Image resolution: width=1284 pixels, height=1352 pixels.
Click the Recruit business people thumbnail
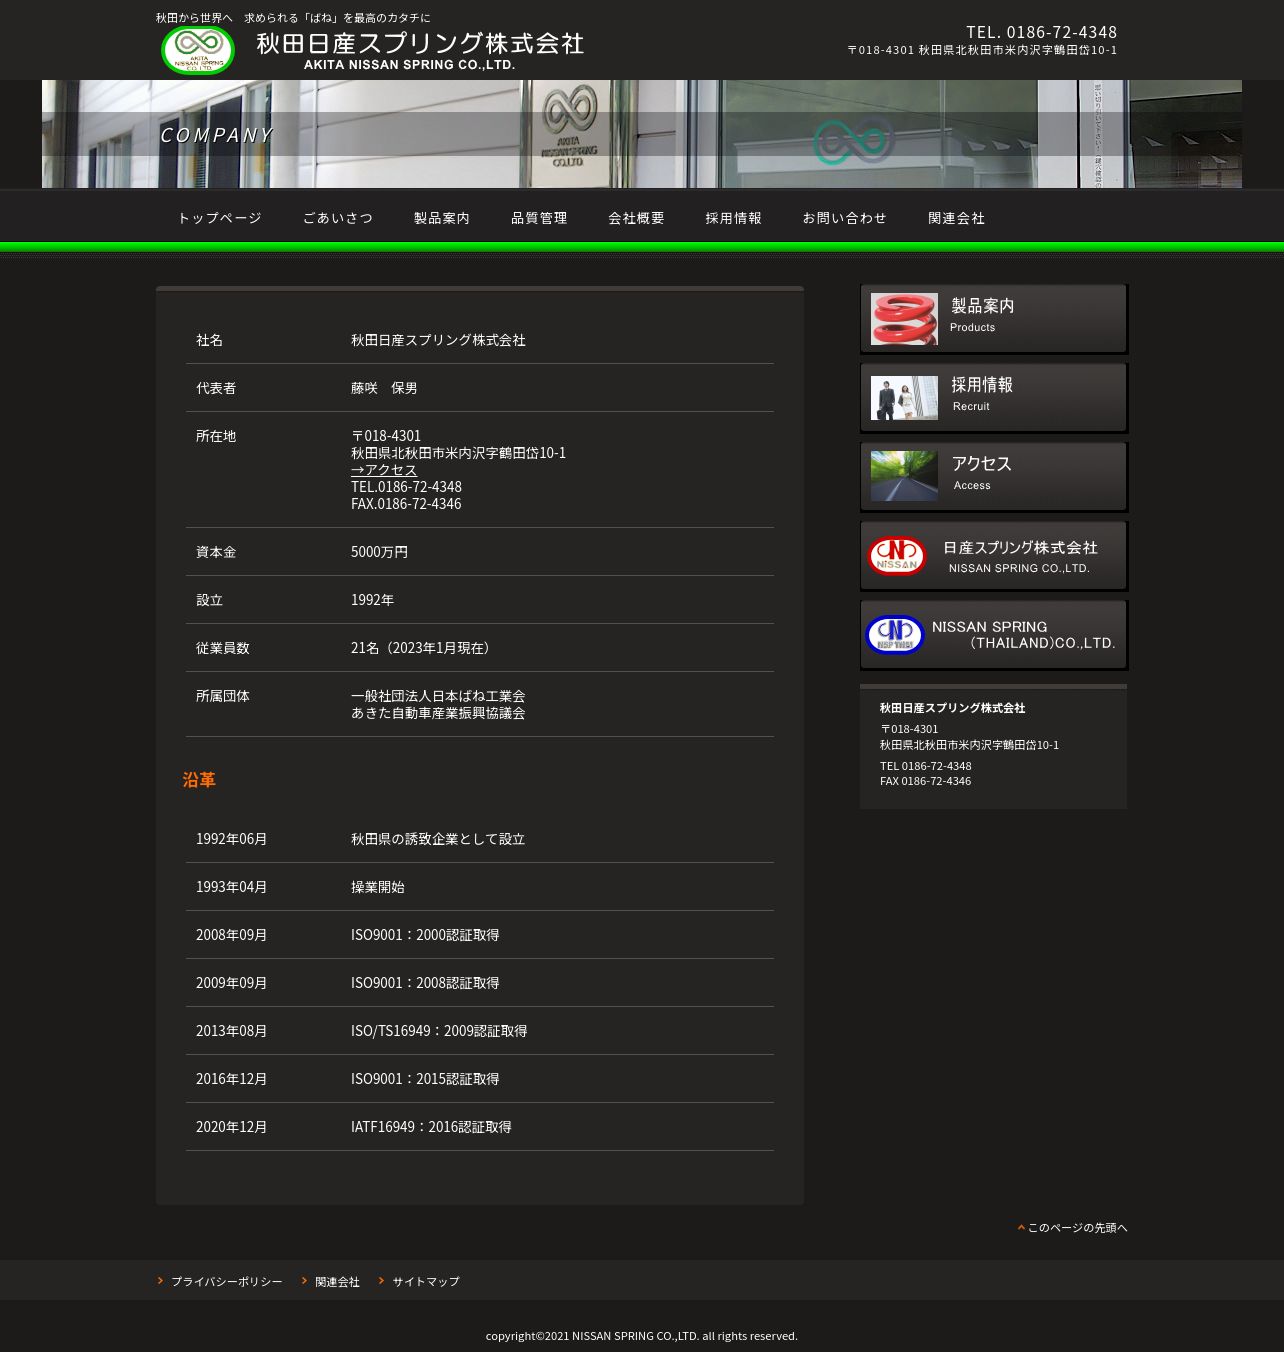click(x=904, y=398)
